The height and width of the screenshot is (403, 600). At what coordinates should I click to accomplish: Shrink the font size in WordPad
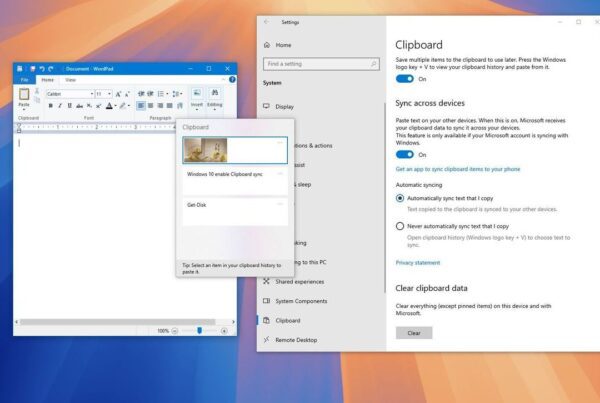coord(127,94)
